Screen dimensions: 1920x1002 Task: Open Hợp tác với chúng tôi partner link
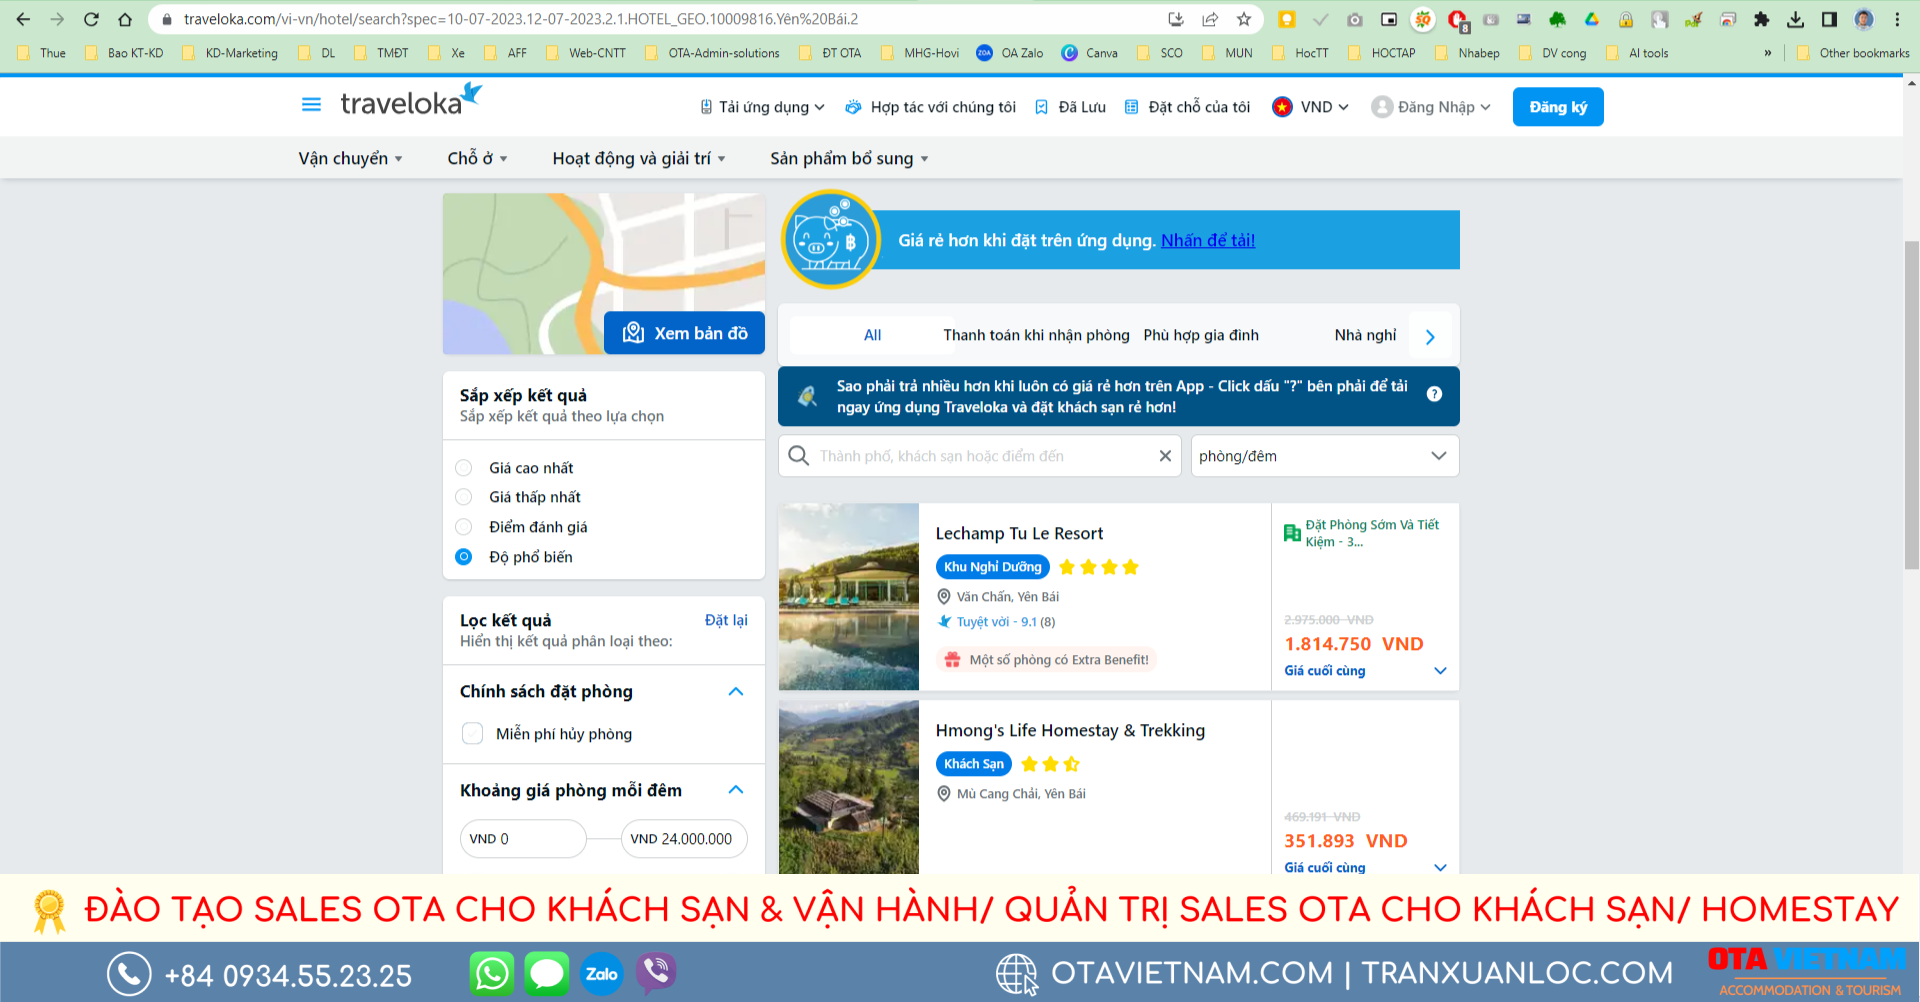tap(930, 107)
